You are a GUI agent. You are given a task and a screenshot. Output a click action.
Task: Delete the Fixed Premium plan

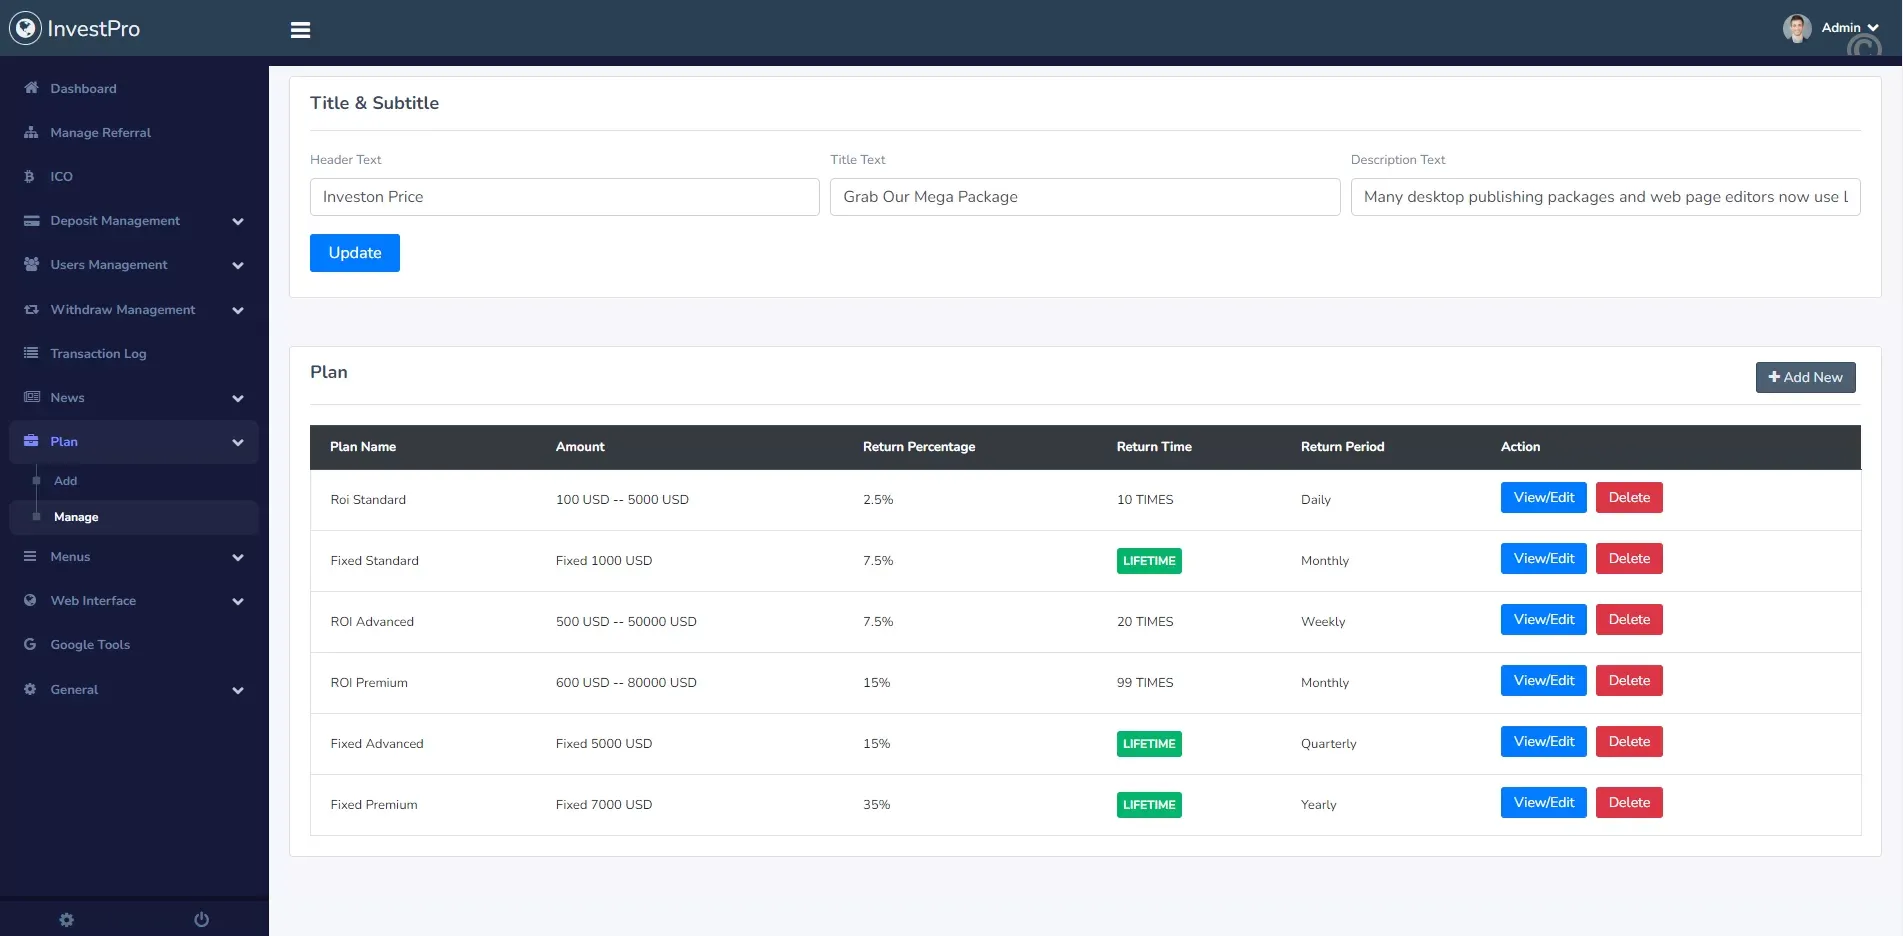pyautogui.click(x=1628, y=803)
